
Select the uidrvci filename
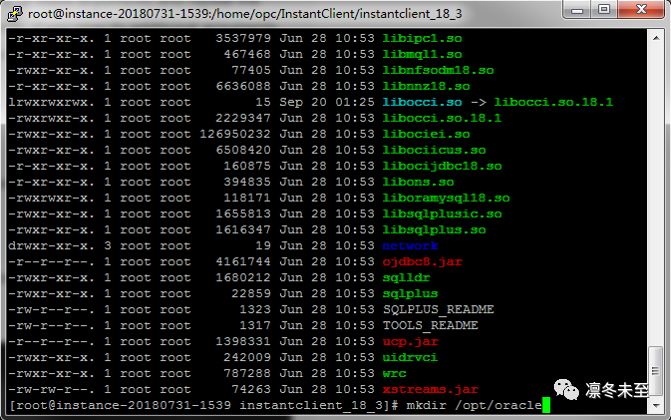pyautogui.click(x=410, y=357)
